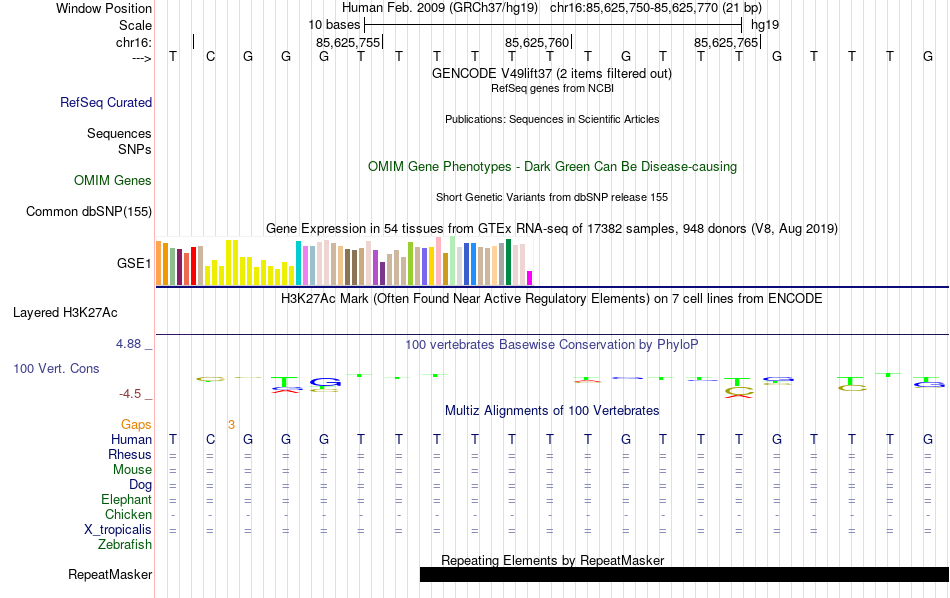Click the Common dbSNP(155) track label
This screenshot has height=598, width=950.
[x=89, y=211]
